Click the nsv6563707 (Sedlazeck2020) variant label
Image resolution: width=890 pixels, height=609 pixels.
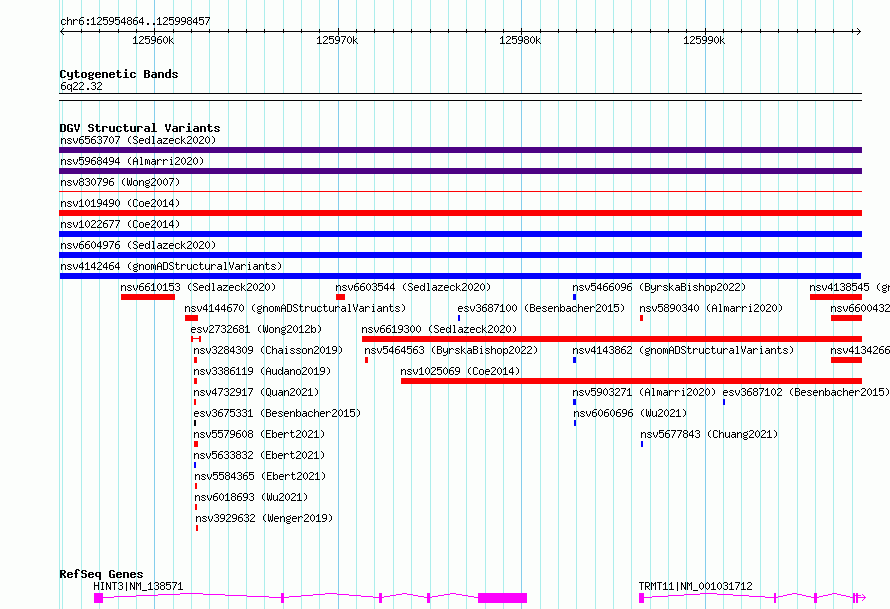pos(137,140)
